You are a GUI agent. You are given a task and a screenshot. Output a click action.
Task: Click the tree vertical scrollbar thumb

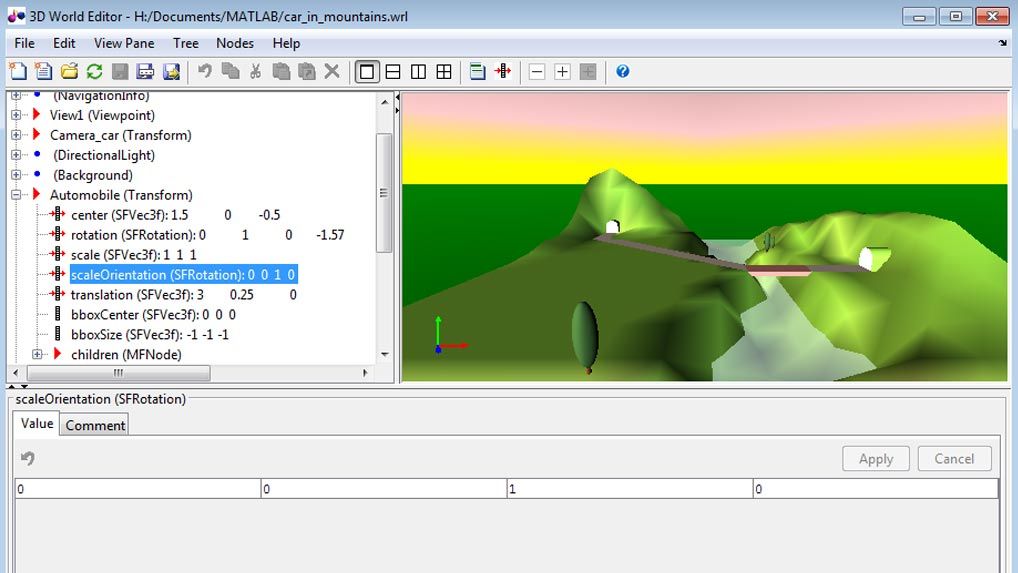[384, 193]
